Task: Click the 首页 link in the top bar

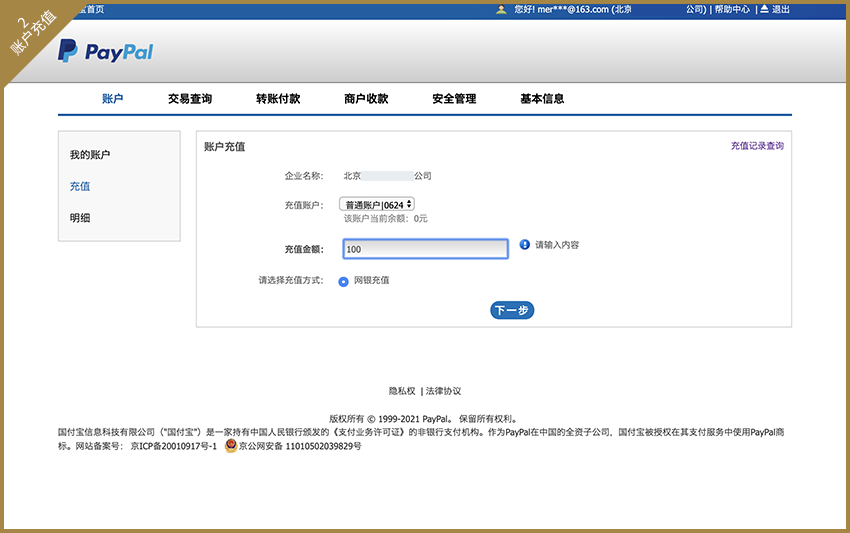Action: click(95, 9)
